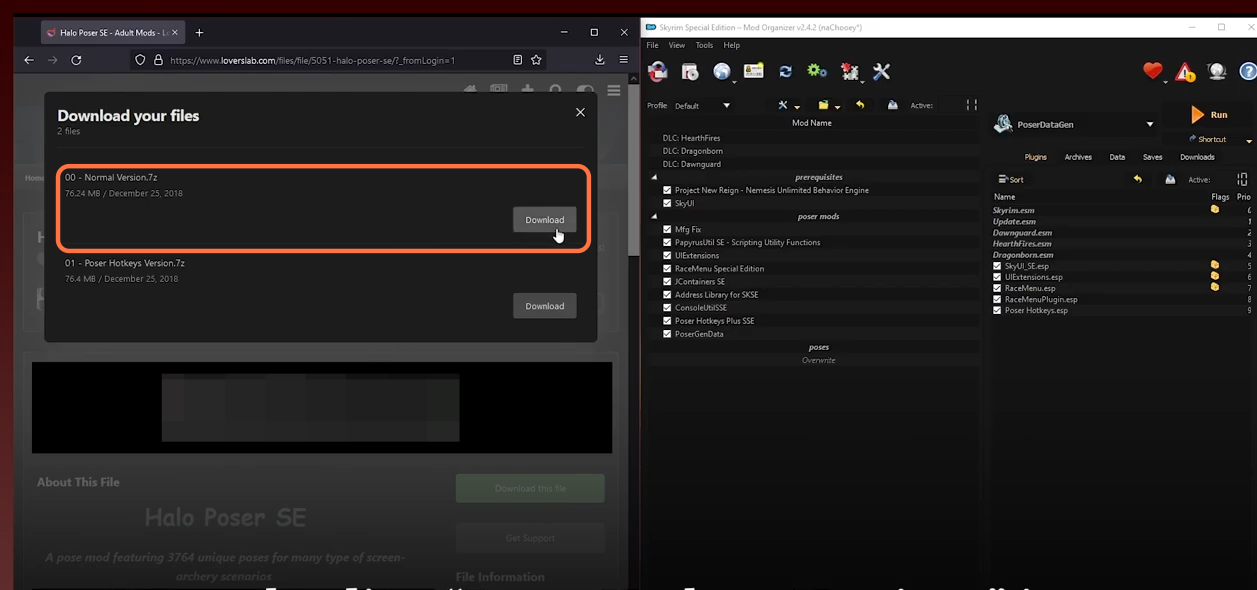Screen dimensions: 1257x590
Task: Toggle the JContainers SE mod checkbox
Action: [667, 281]
